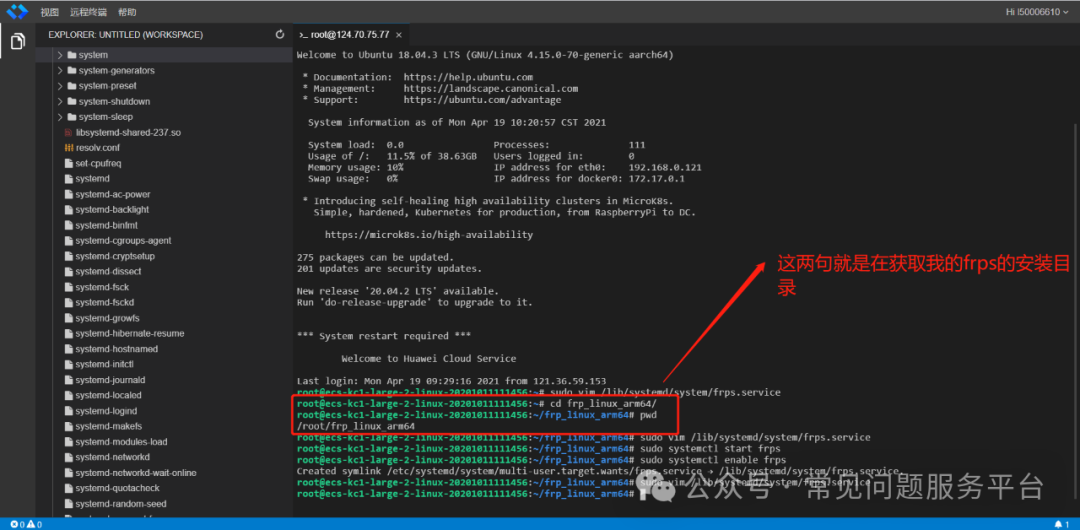1080x530 pixels.
Task: Expand the system-preset folder
Action: (x=61, y=85)
